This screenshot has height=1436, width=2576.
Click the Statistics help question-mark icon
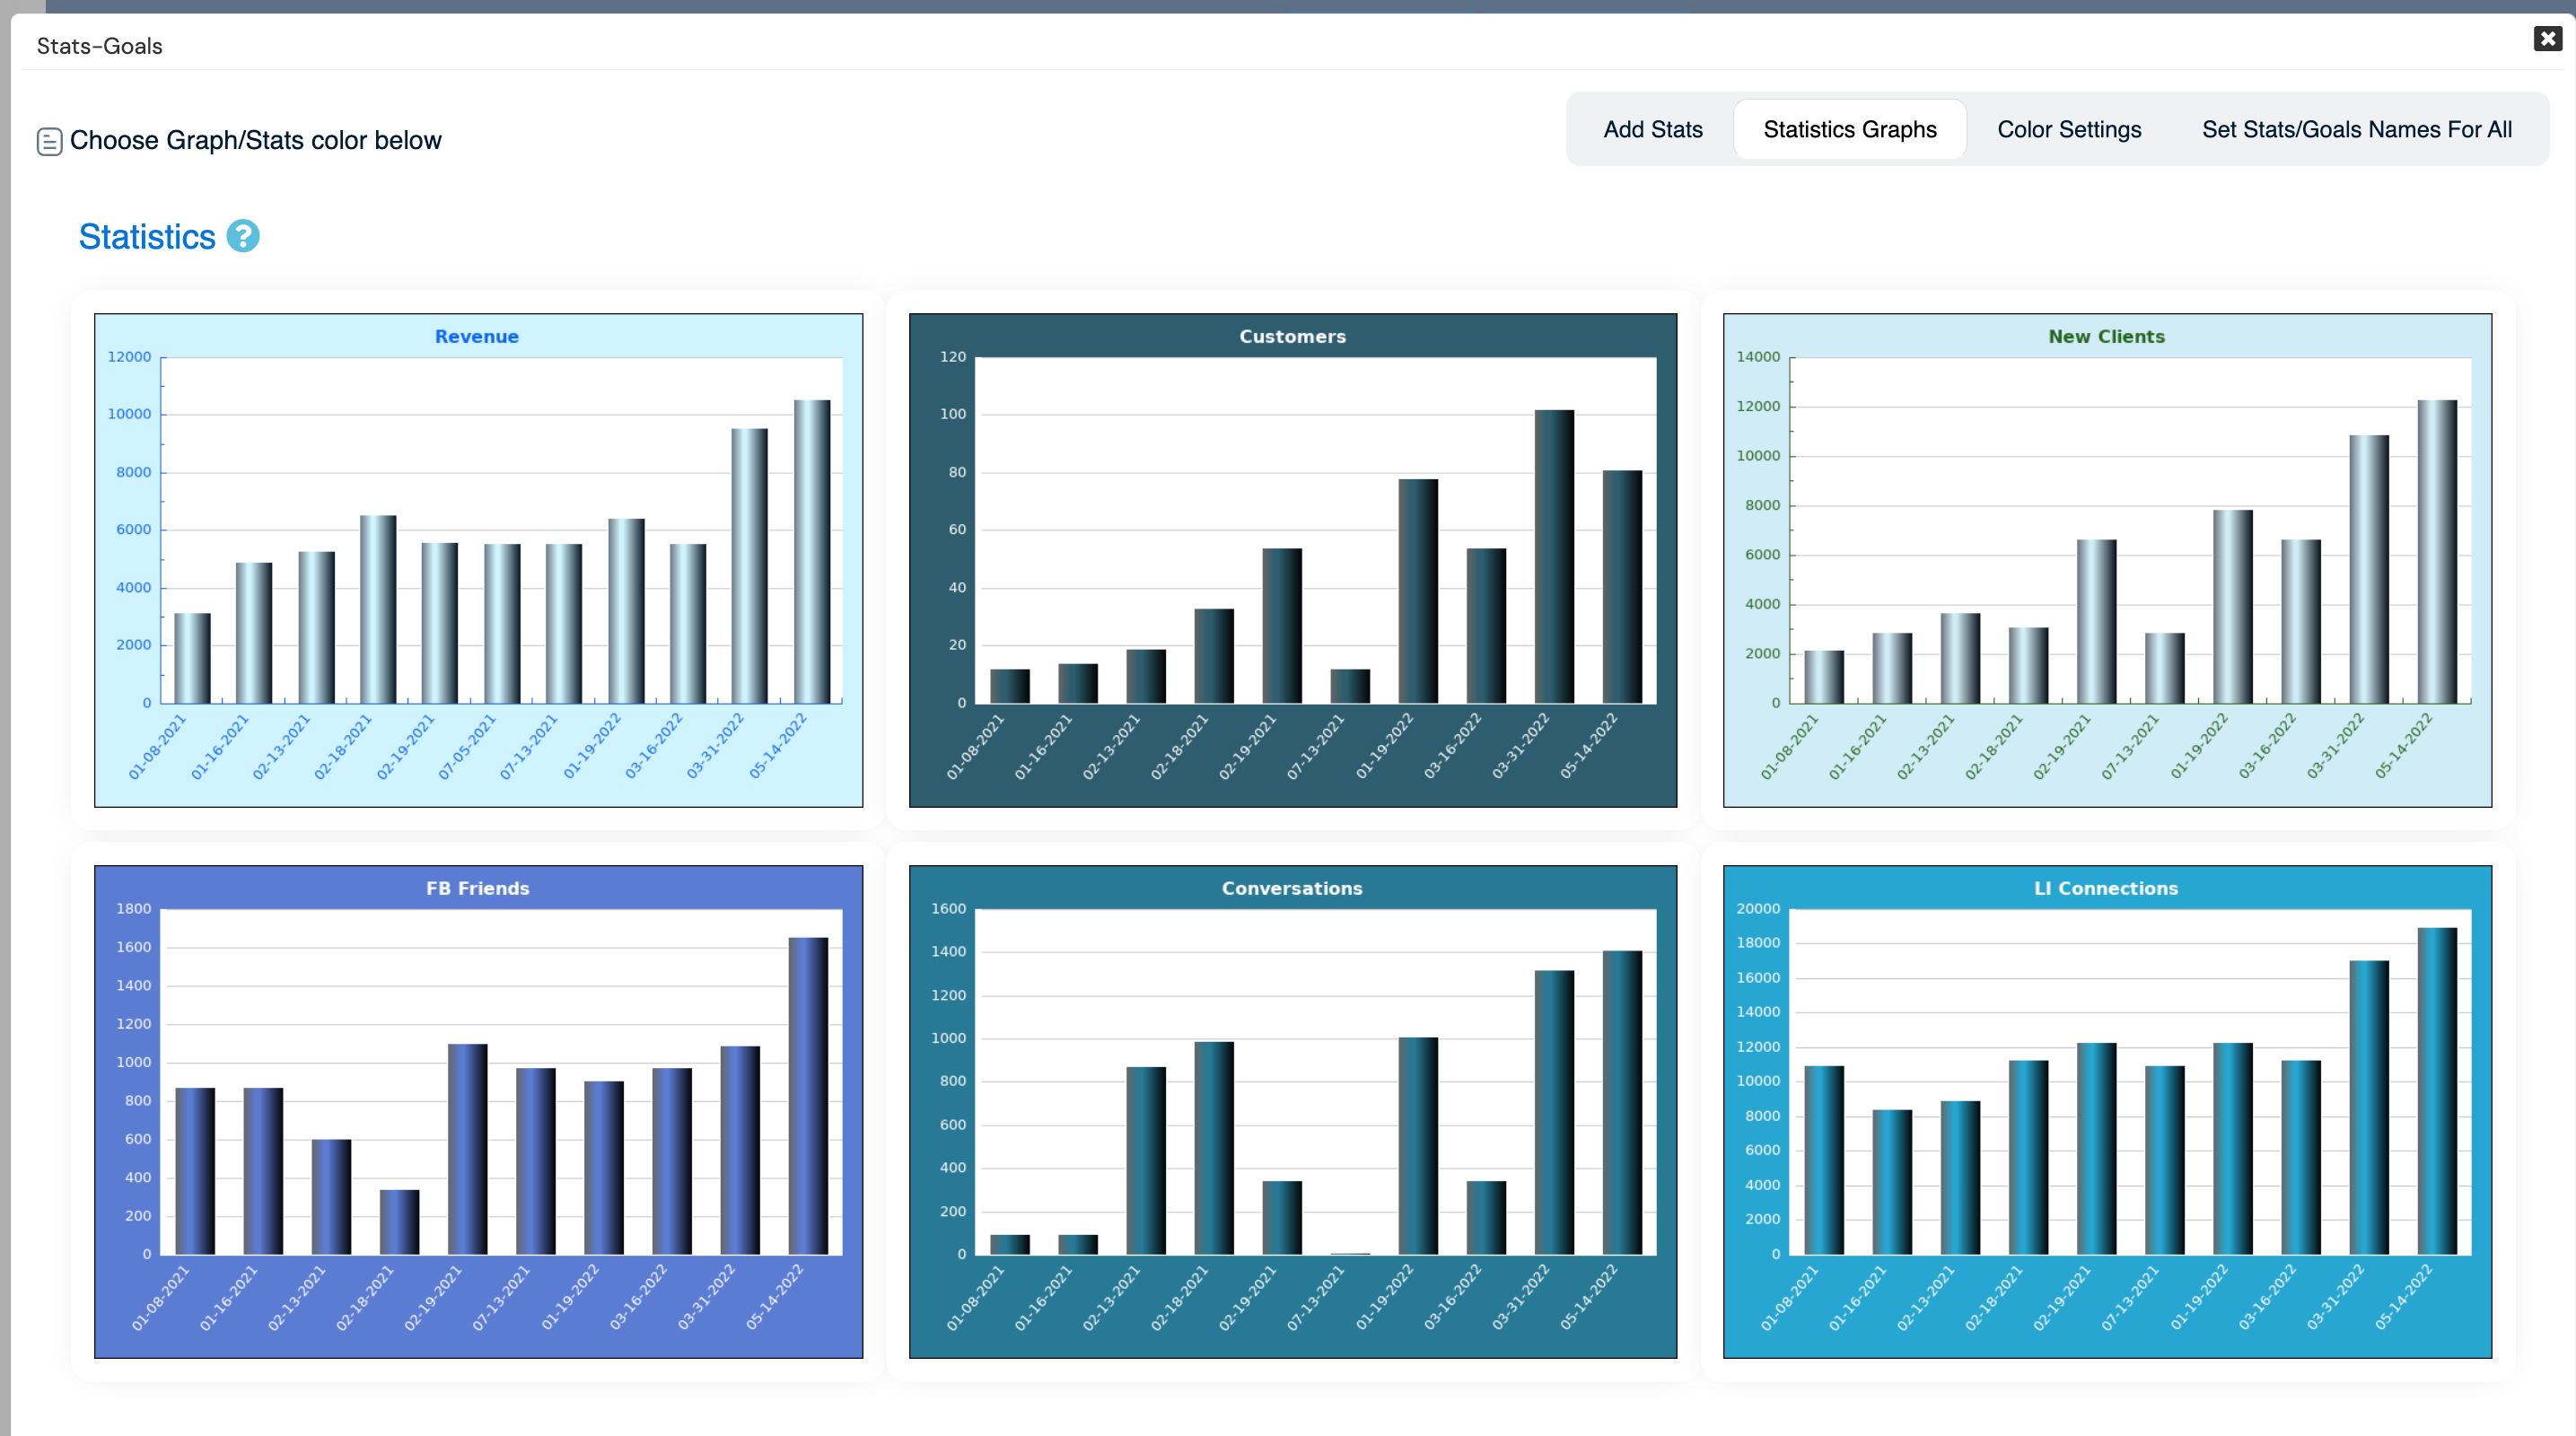tap(243, 236)
